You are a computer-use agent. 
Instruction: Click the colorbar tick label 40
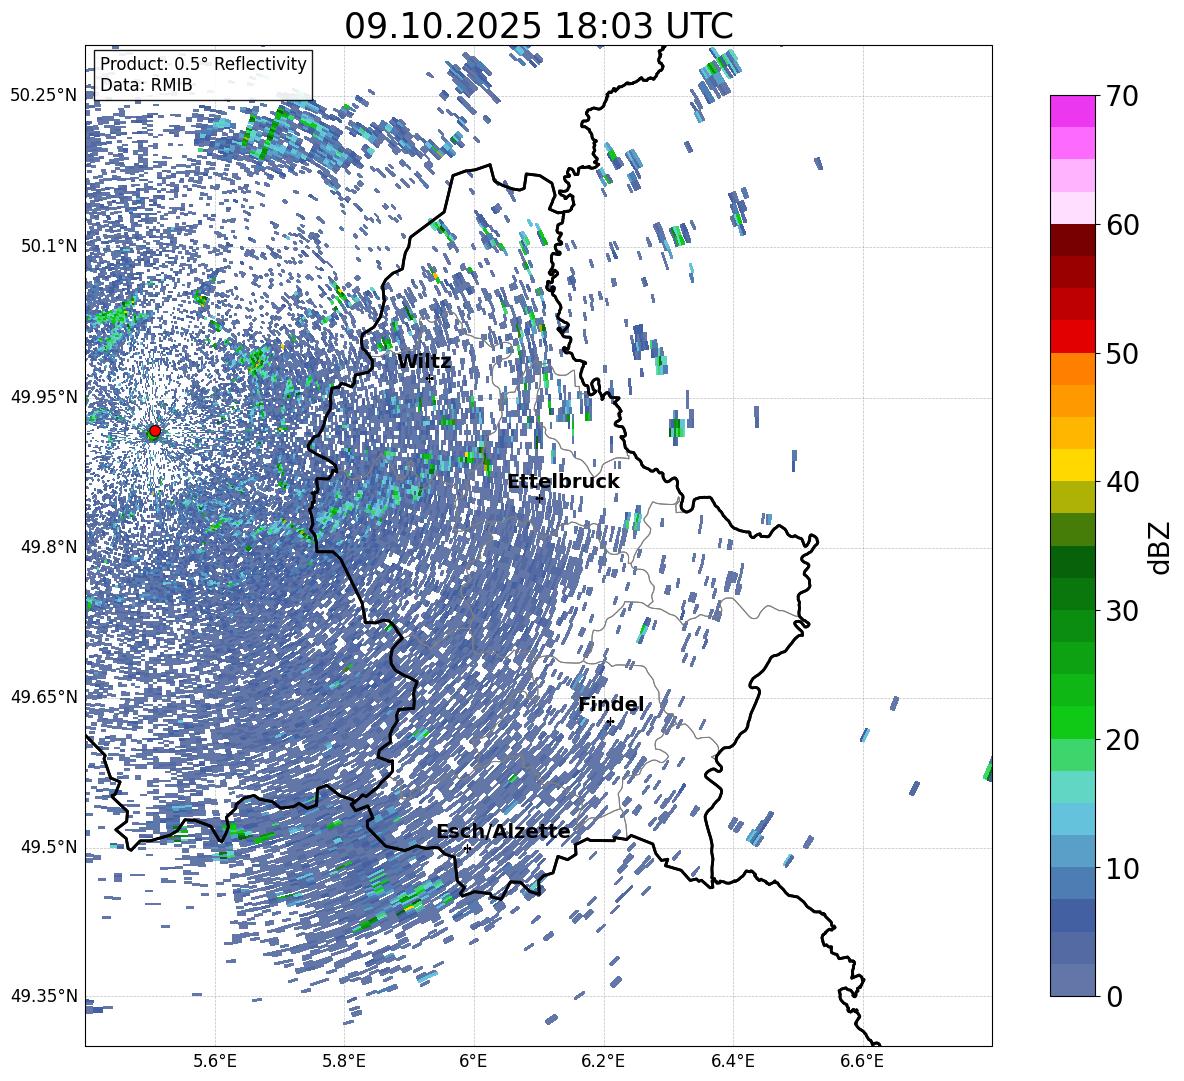[x=1122, y=482]
